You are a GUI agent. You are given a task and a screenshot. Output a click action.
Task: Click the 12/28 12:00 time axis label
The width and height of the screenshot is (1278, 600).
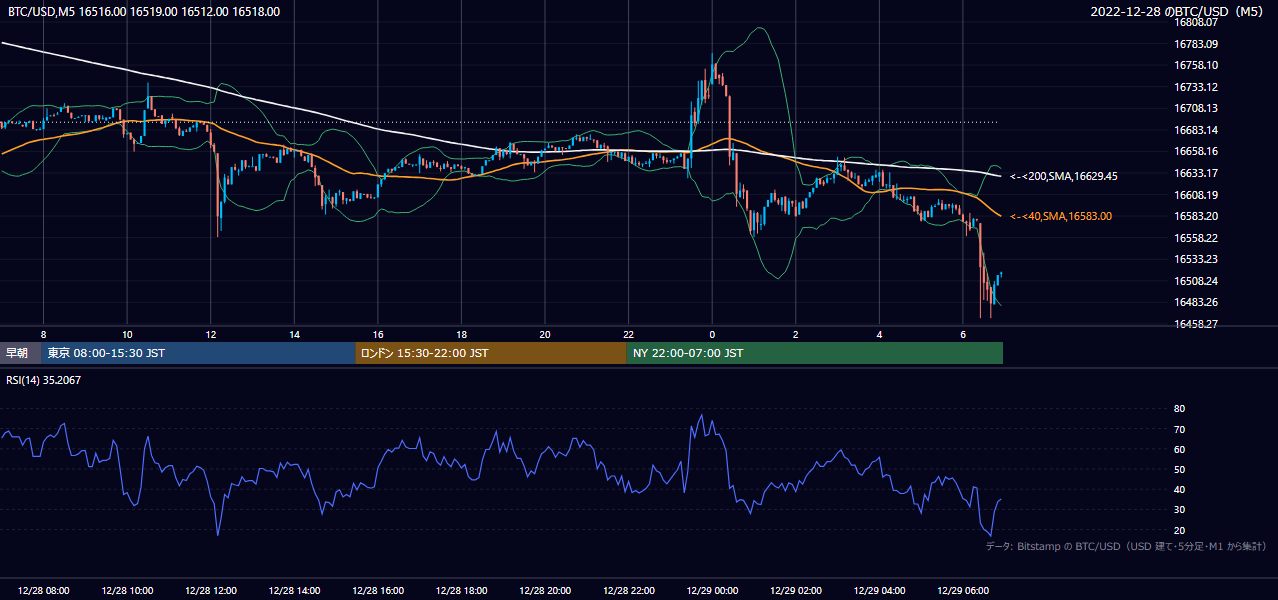210,591
